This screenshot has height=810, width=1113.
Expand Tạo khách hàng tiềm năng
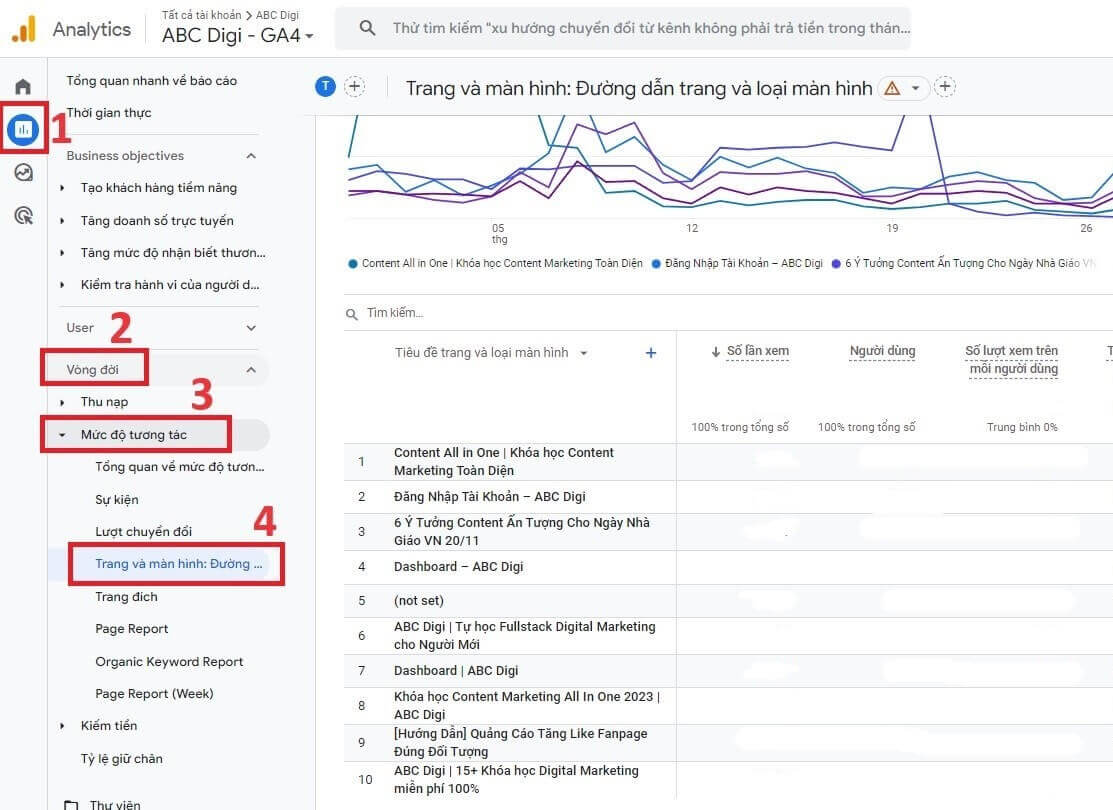[62, 188]
